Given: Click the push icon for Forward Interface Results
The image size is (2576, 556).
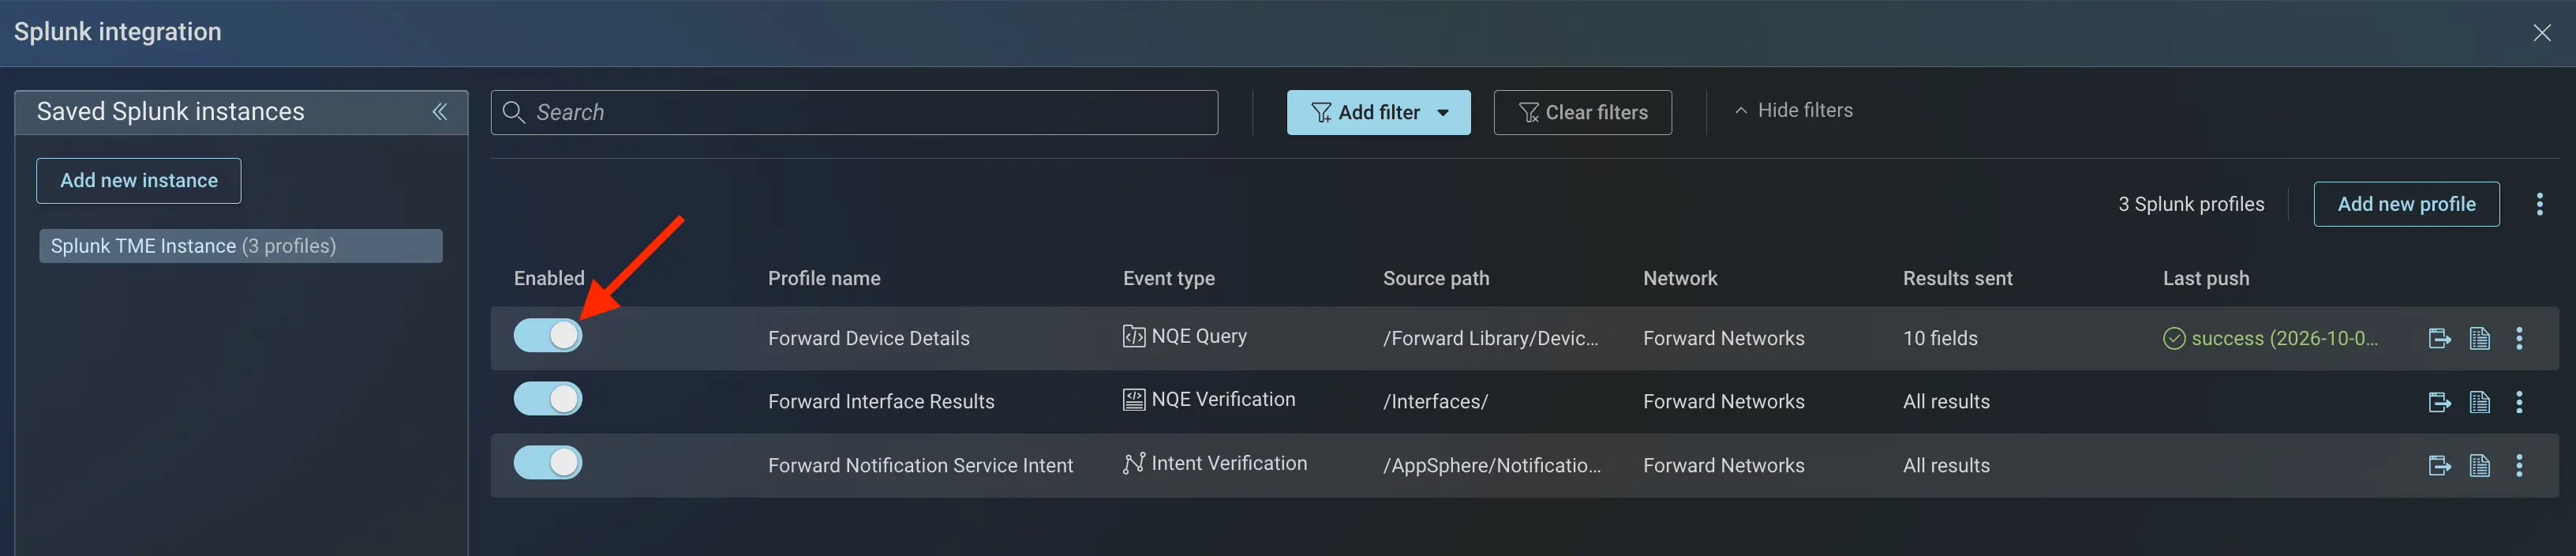Looking at the screenshot, I should click(2439, 402).
